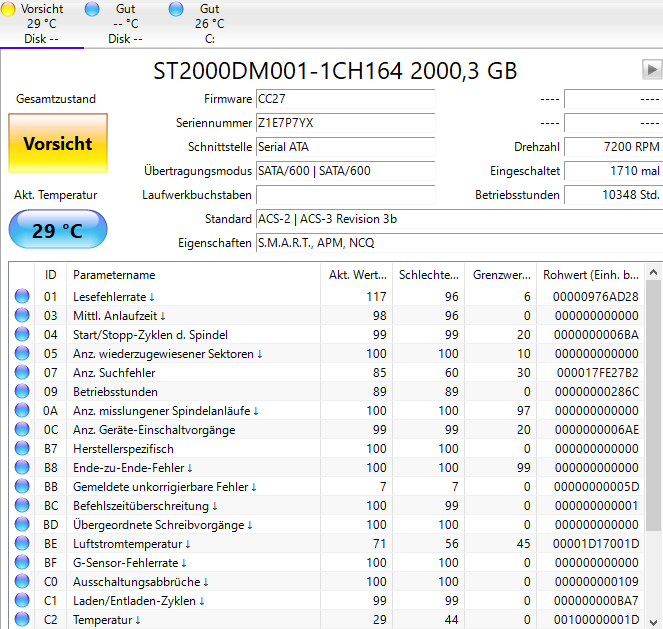Click status icon for Geräte-Einschaltvorgänge row
The image size is (663, 629).
(x=22, y=429)
